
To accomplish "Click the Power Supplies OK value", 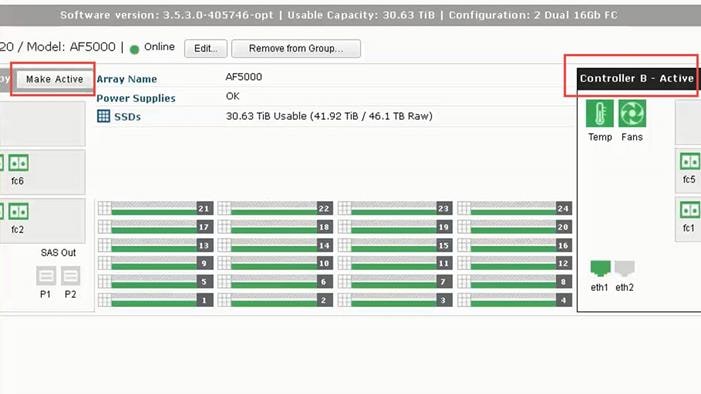I will click(232, 96).
